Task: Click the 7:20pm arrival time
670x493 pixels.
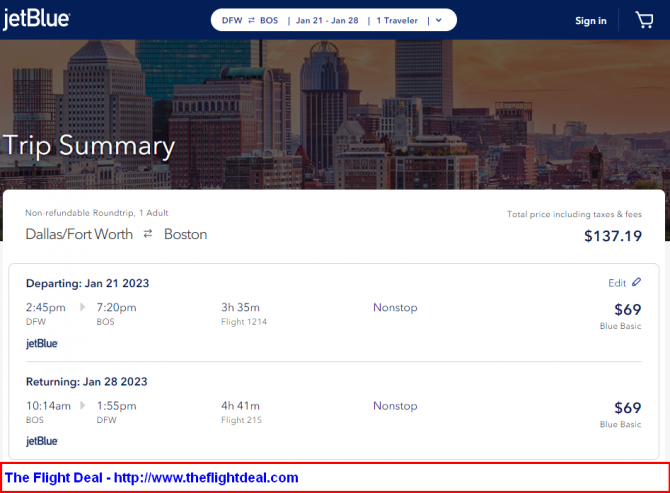Action: (x=116, y=308)
